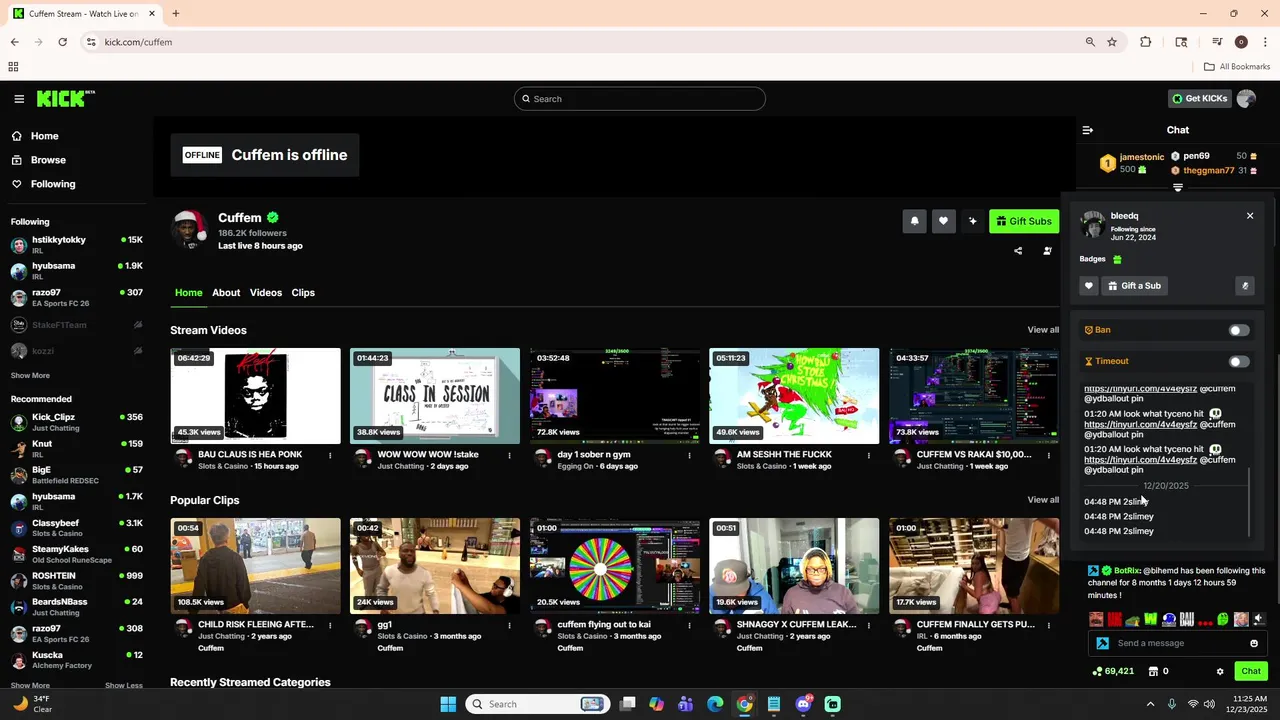
Task: Open Chrome extensions puzzle icon
Action: (x=1146, y=42)
